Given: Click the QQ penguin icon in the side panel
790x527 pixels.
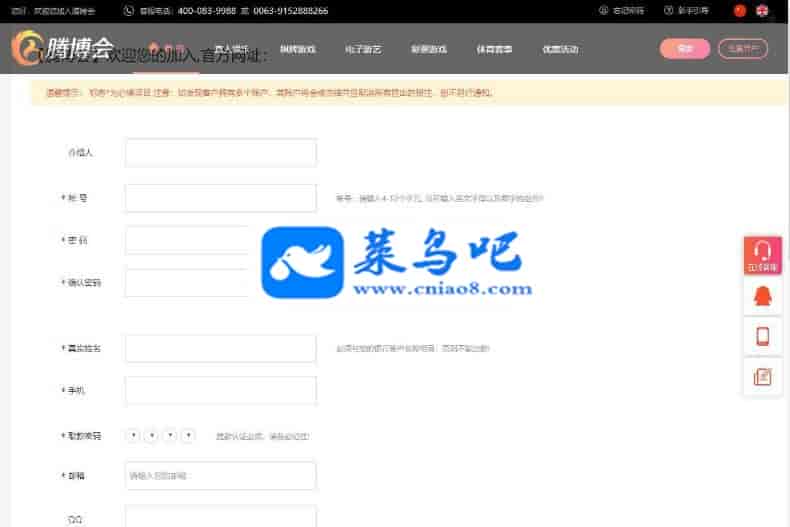Looking at the screenshot, I should pyautogui.click(x=763, y=296).
